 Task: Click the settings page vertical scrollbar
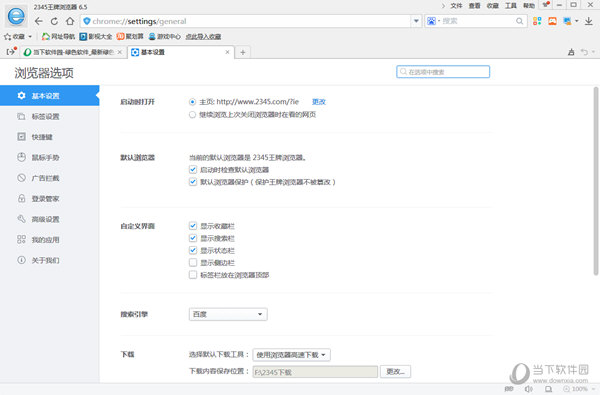click(595, 181)
